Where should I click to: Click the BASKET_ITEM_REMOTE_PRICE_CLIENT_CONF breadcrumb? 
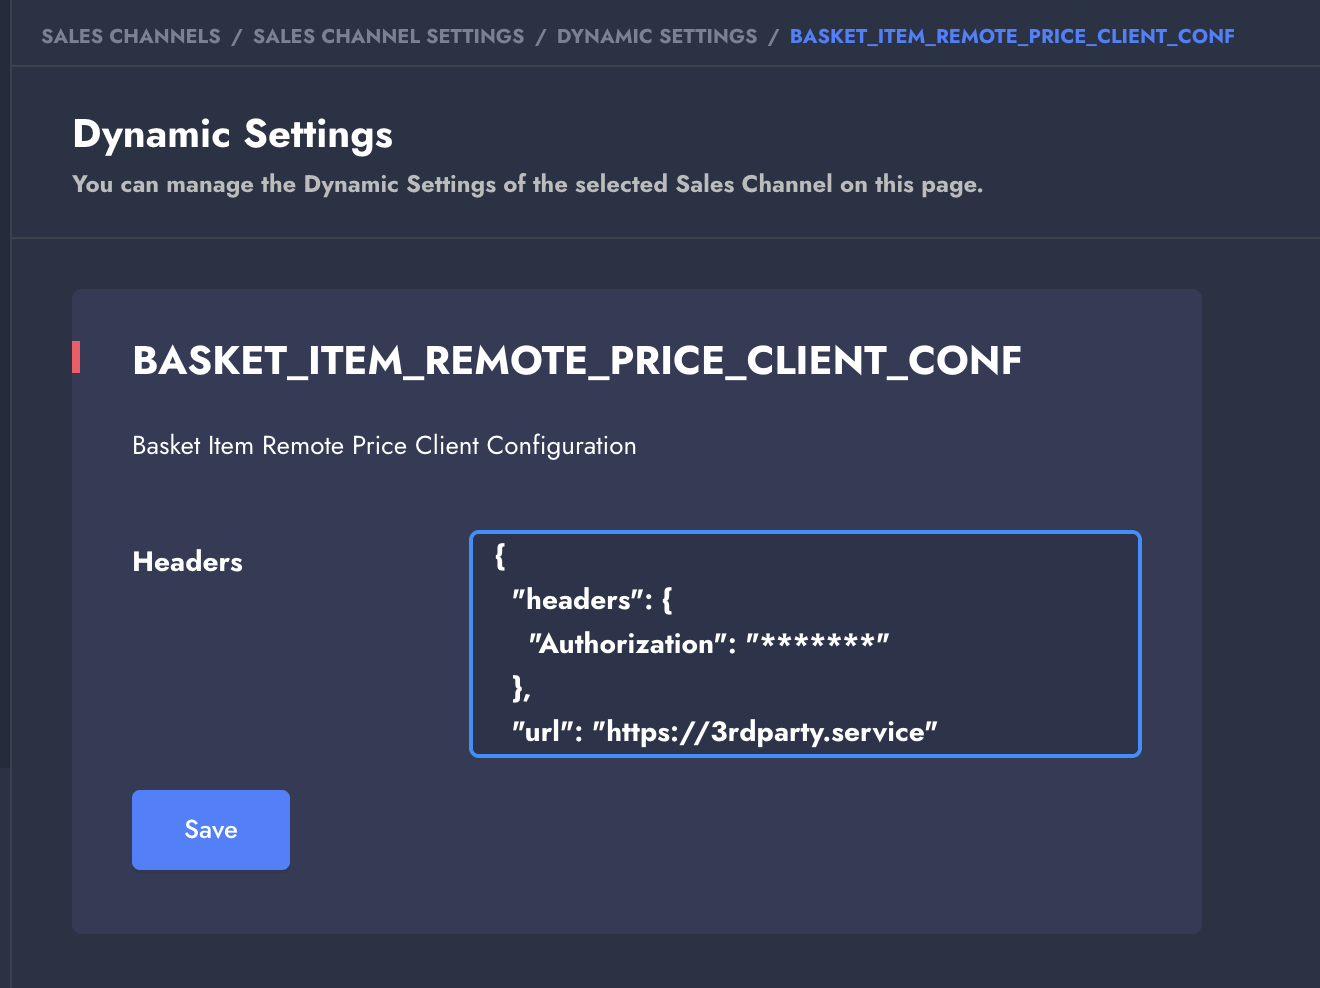click(1011, 37)
